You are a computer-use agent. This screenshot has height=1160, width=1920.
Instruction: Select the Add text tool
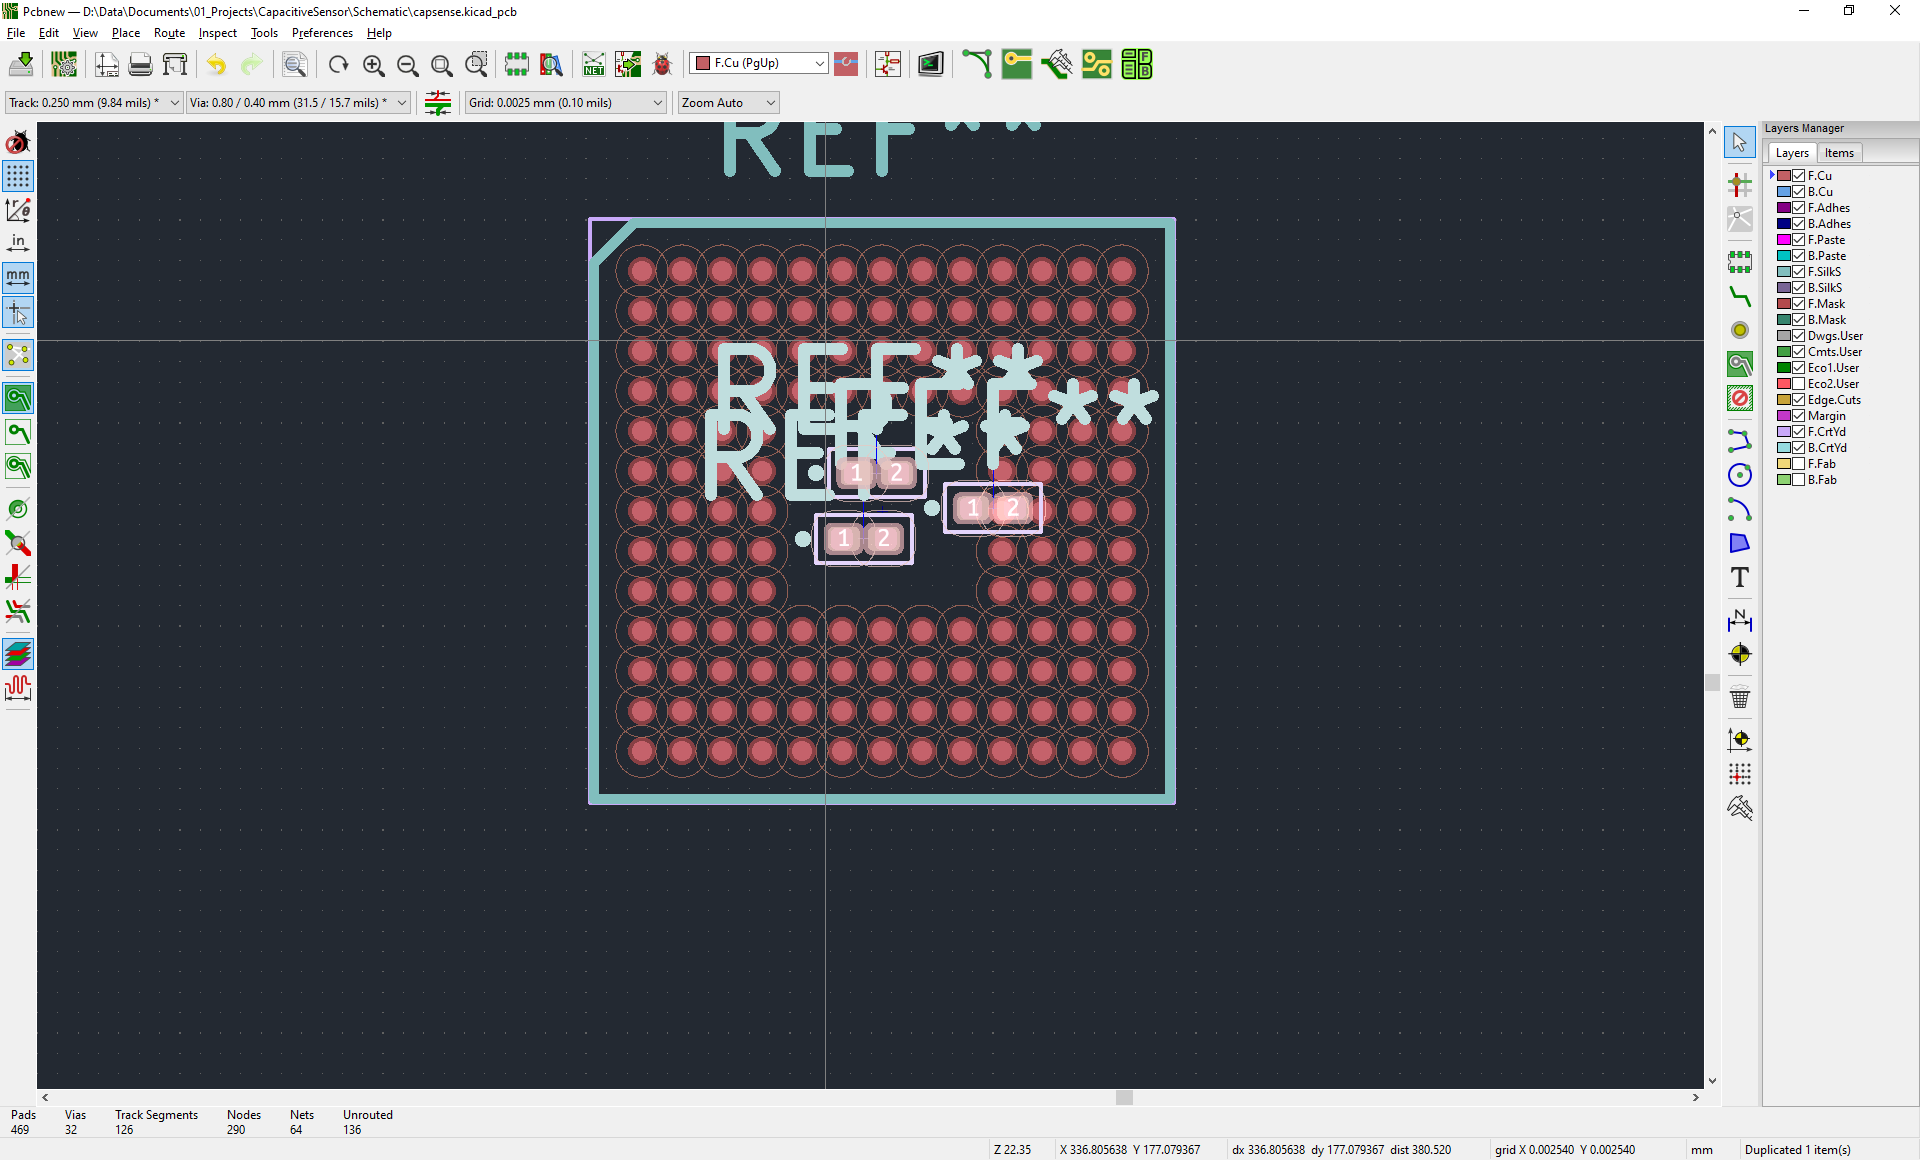1740,577
